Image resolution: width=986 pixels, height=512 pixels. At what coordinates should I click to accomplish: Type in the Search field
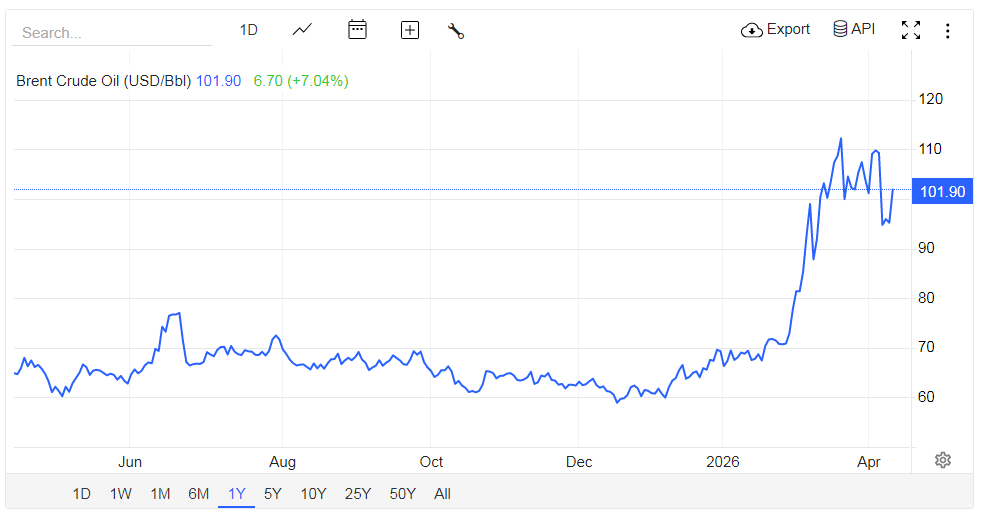click(110, 32)
